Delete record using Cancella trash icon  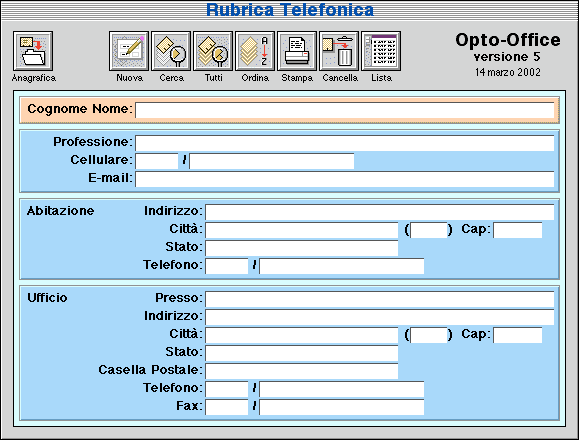pyautogui.click(x=339, y=51)
